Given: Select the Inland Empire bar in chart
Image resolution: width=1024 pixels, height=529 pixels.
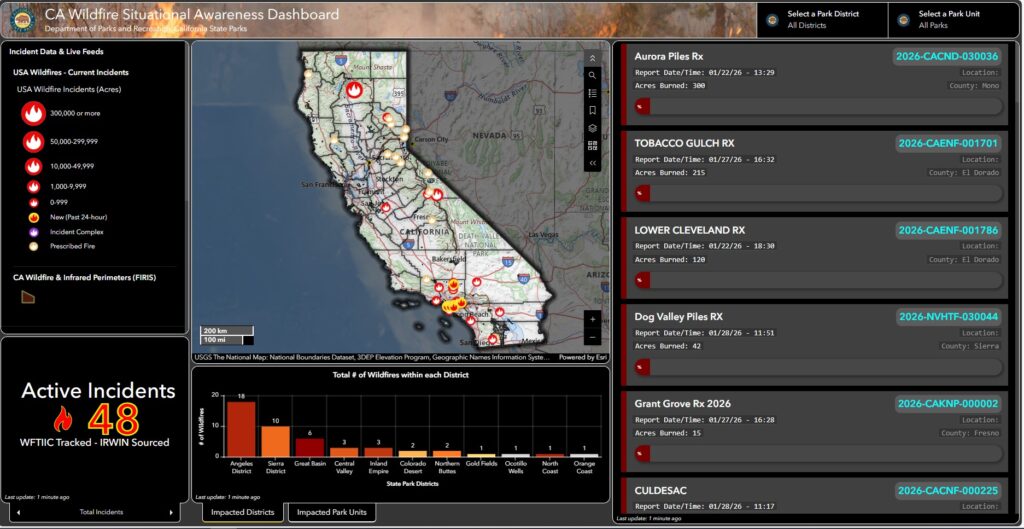Looking at the screenshot, I should pyautogui.click(x=377, y=452).
